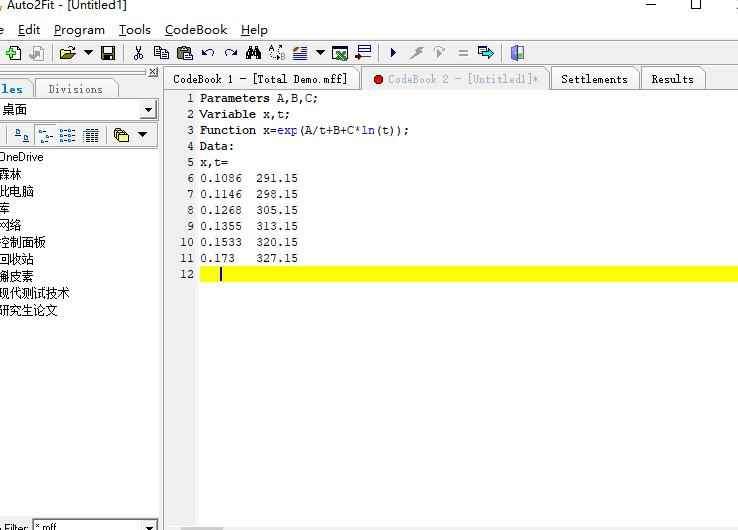Switch to the Settlements tab
Screen dimensions: 738x530
(594, 79)
